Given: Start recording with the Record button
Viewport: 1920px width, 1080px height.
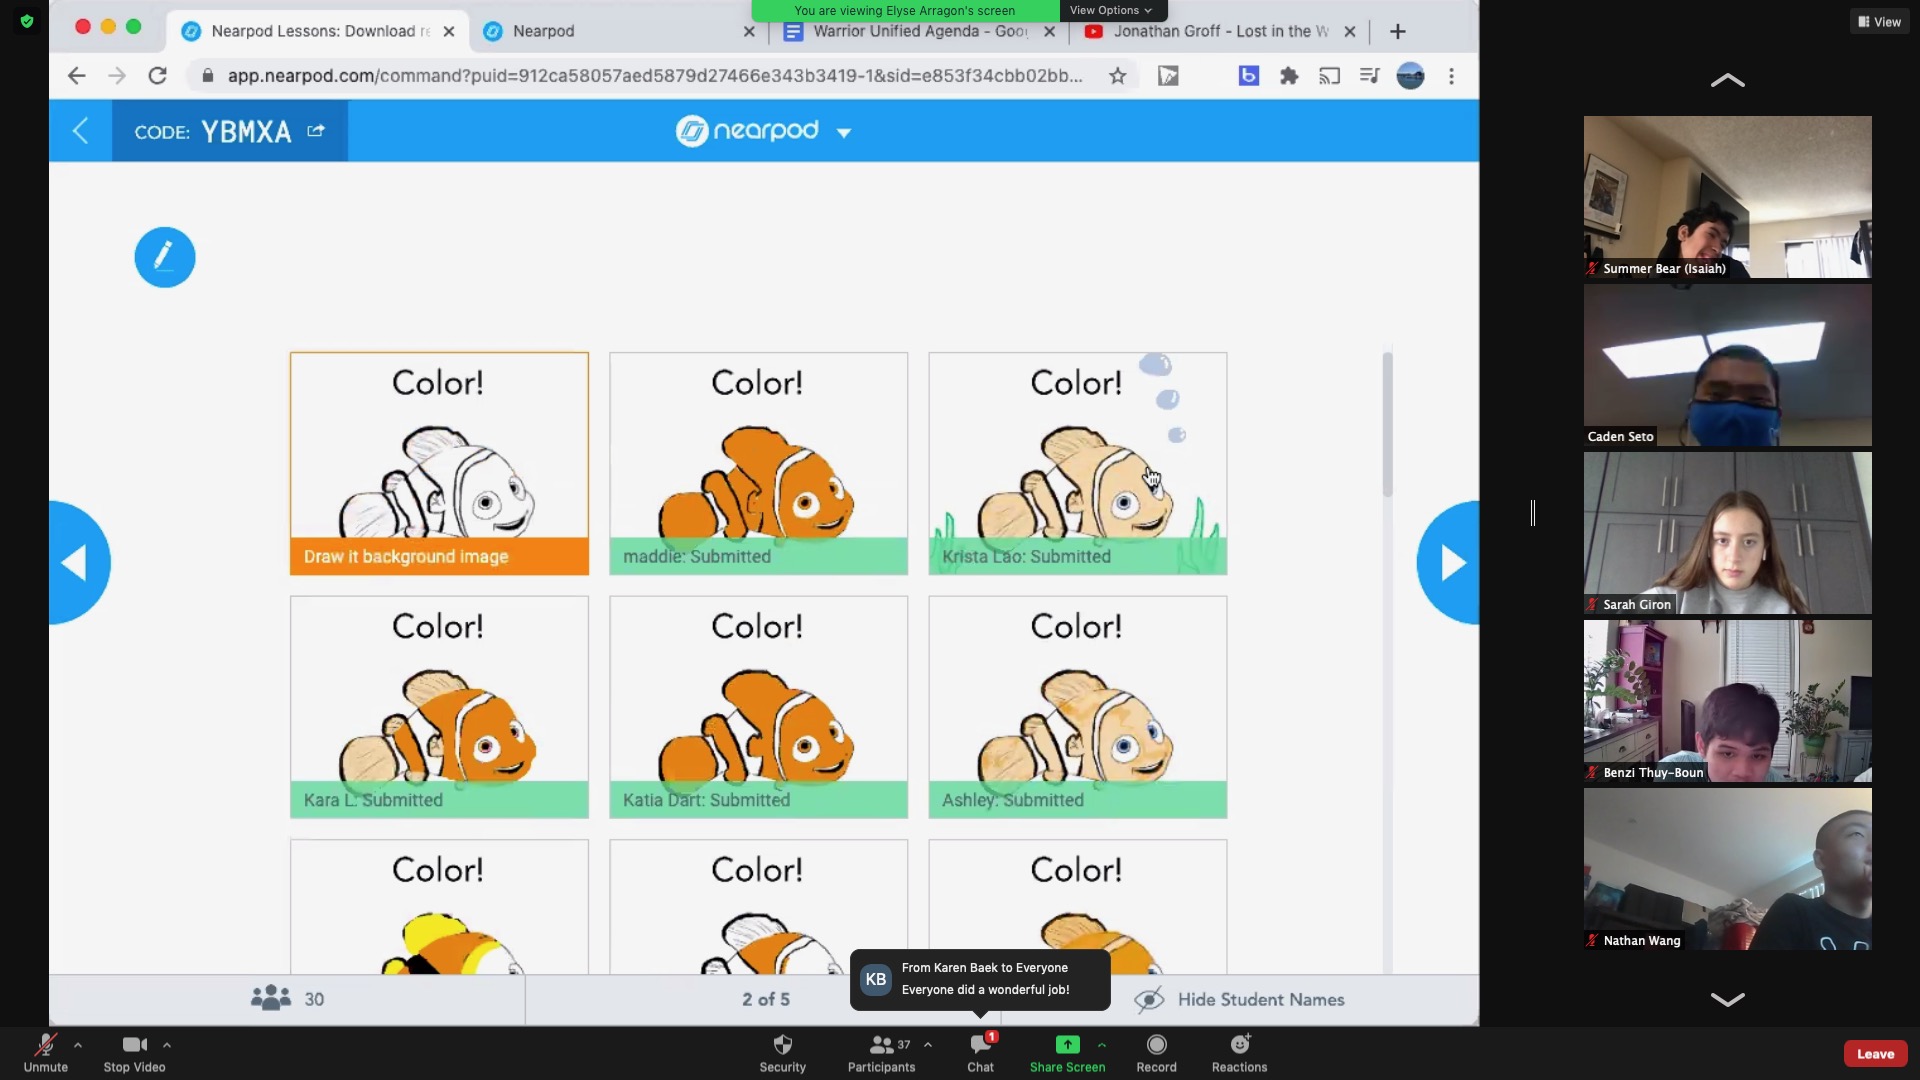Looking at the screenshot, I should click(x=1156, y=1053).
